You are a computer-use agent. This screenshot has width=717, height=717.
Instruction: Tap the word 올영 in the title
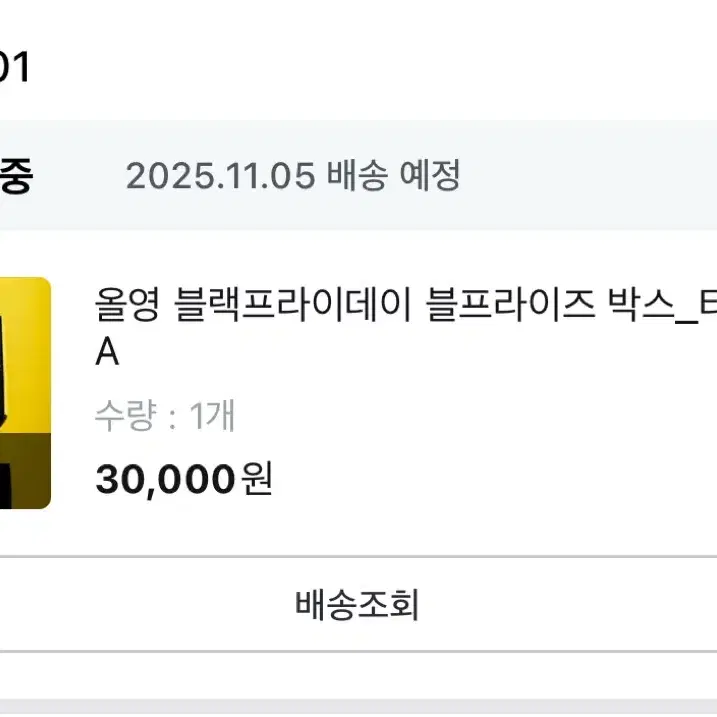pos(128,304)
